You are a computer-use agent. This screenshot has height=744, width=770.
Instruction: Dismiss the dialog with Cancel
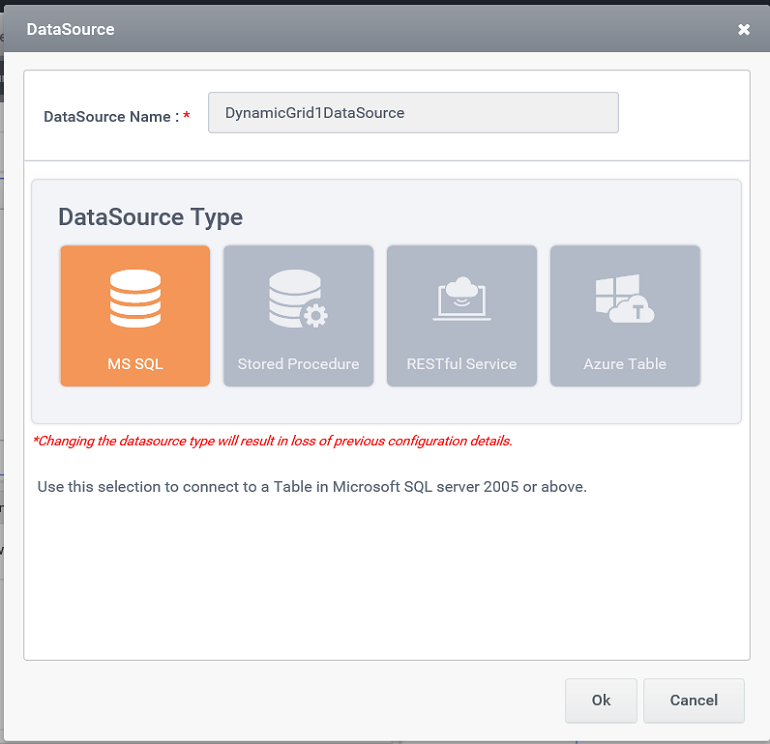pos(693,700)
